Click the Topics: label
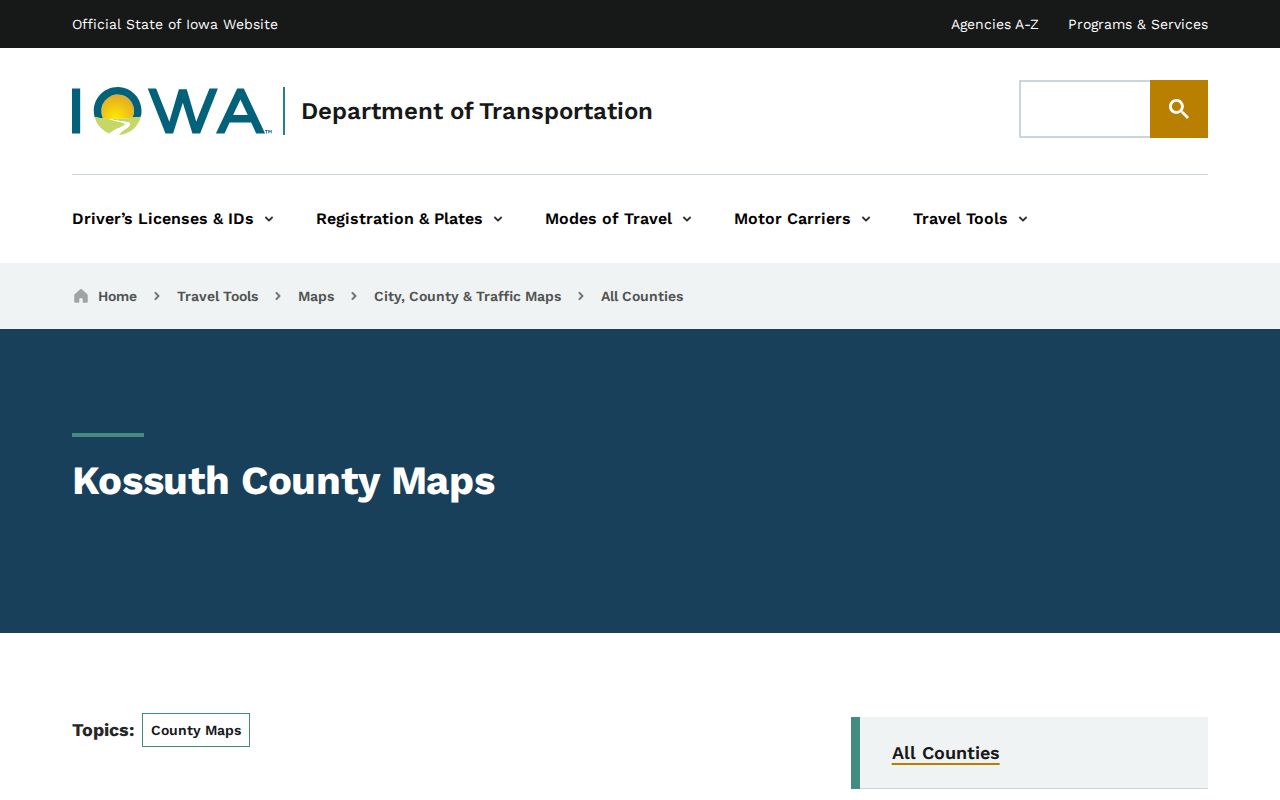 point(103,730)
